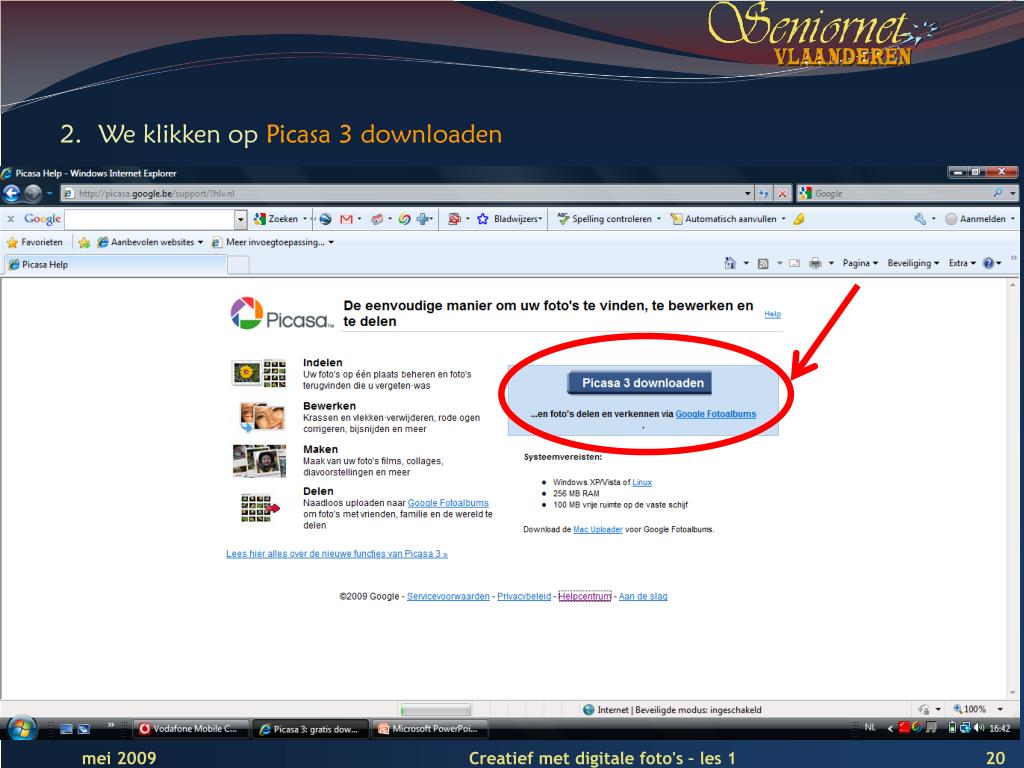Open the Bladwijzers dropdown arrow
Image resolution: width=1024 pixels, height=768 pixels.
tap(540, 219)
